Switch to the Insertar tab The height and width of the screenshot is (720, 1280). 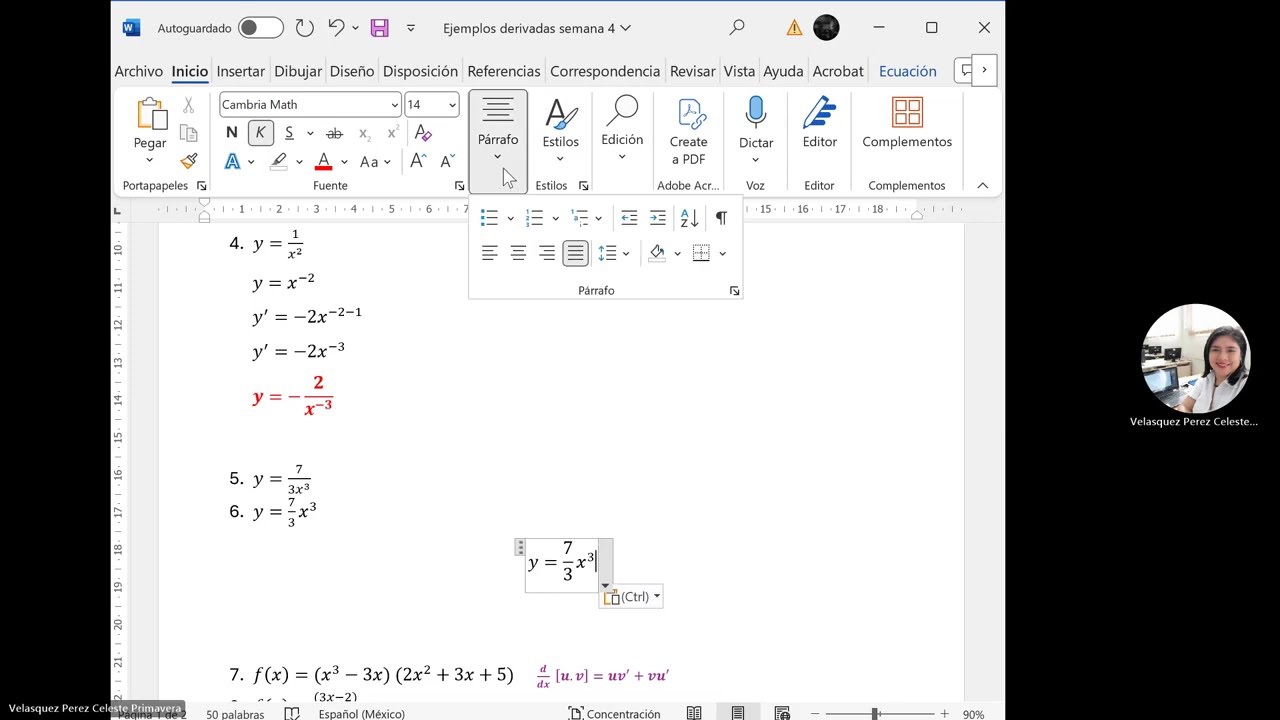[241, 71]
